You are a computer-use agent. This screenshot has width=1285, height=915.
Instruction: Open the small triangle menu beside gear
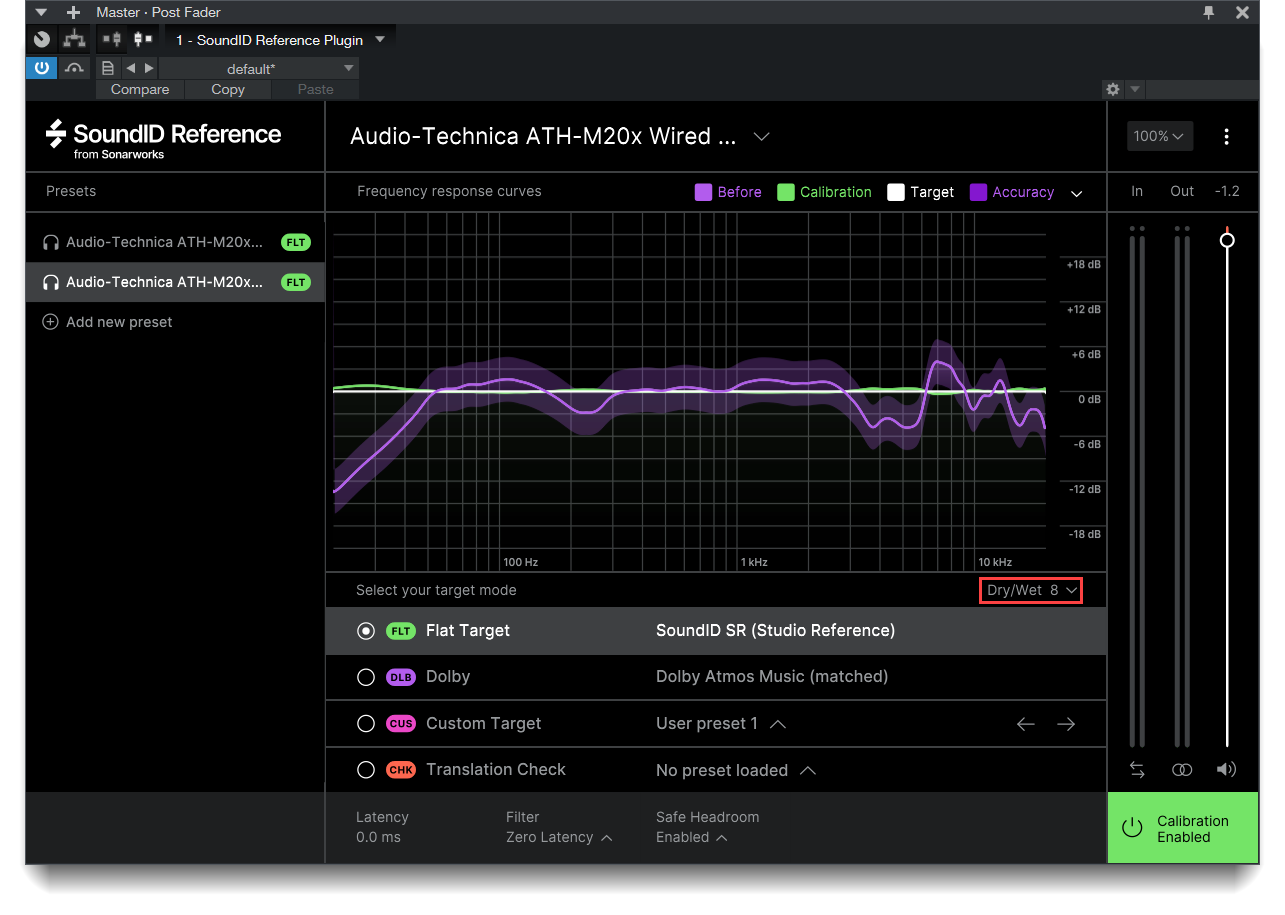point(1134,89)
